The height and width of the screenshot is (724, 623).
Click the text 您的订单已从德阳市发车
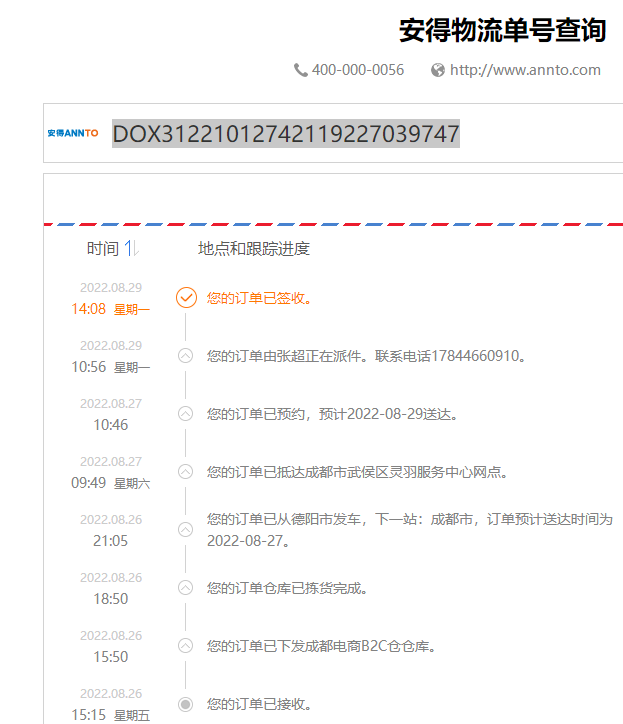[x=284, y=519]
